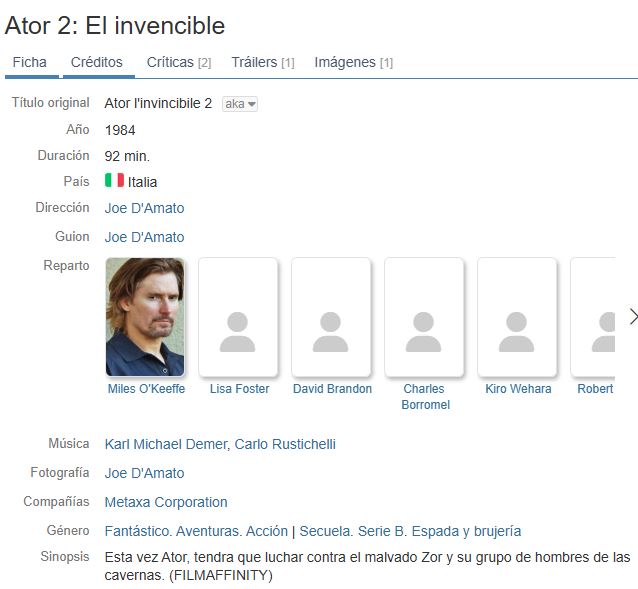
Task: Show next cast members with right chevron
Action: coord(633,316)
